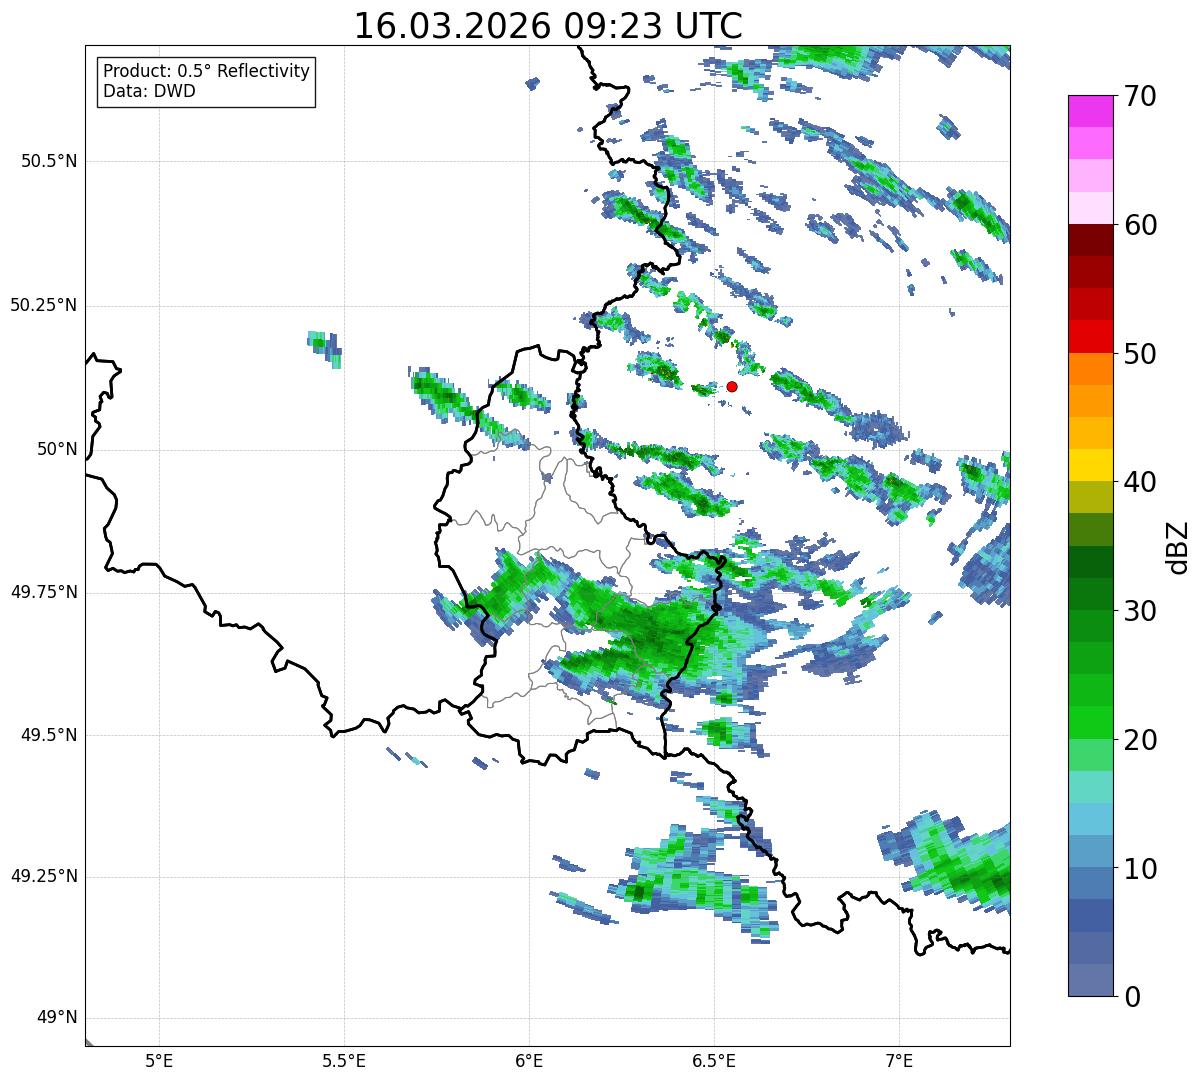Click the colorbar tick label 60

click(x=1140, y=225)
